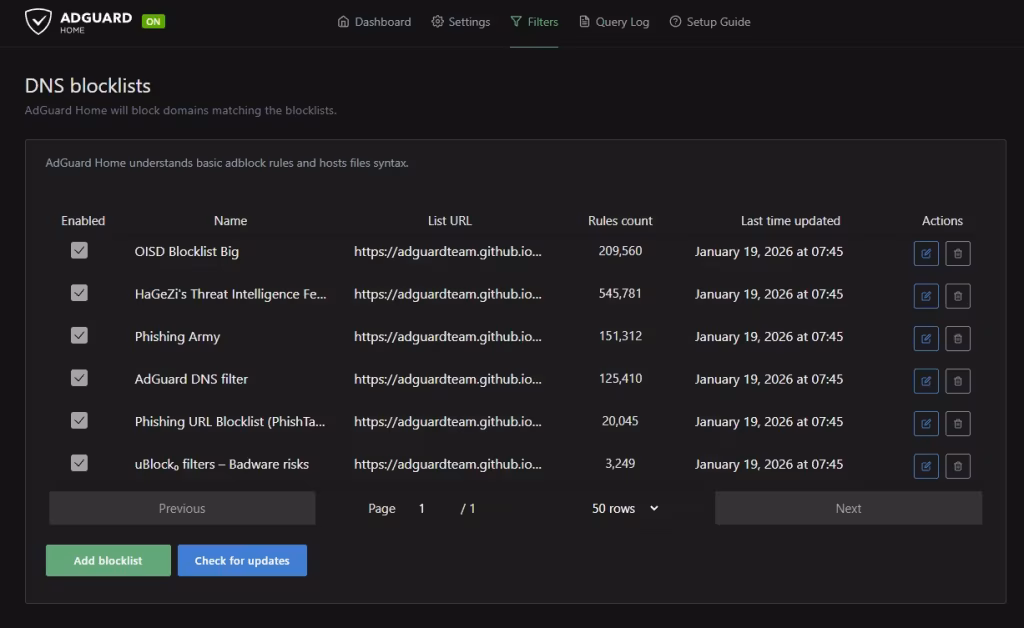Sort by the Name column header
Screen dimensions: 1024x628
[231, 221]
